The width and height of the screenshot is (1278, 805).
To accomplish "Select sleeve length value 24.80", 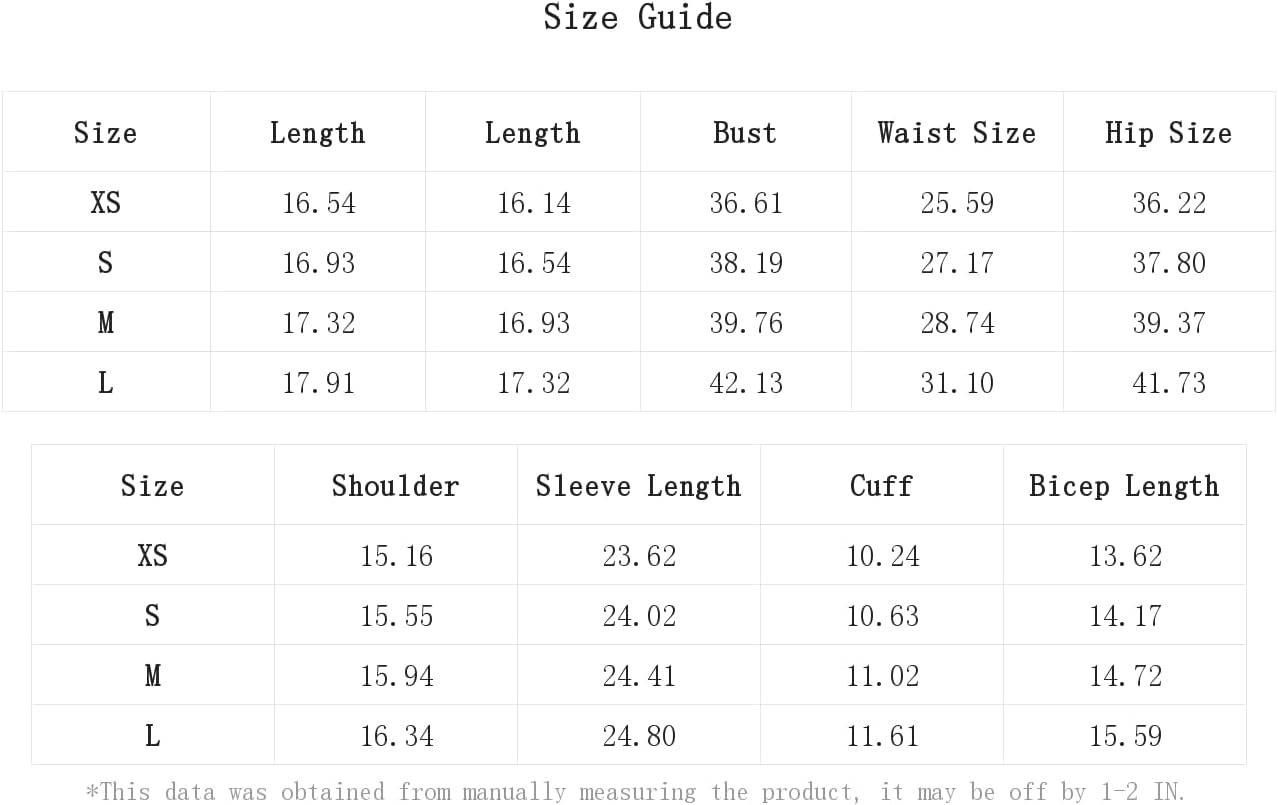I will pos(639,736).
